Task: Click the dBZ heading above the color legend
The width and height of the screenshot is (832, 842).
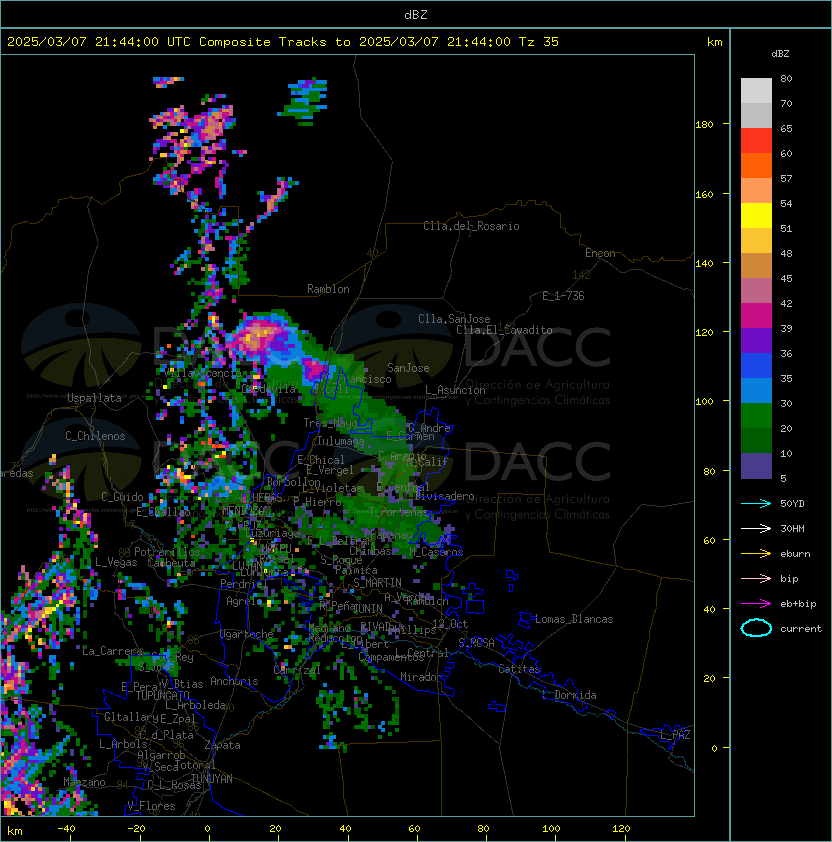Action: point(780,54)
